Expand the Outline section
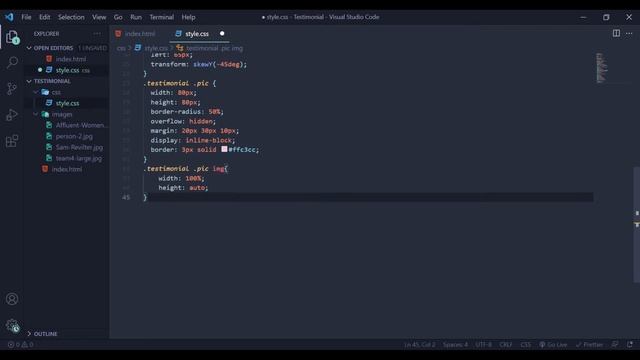Viewport: 640px width, 360px height. pos(29,333)
